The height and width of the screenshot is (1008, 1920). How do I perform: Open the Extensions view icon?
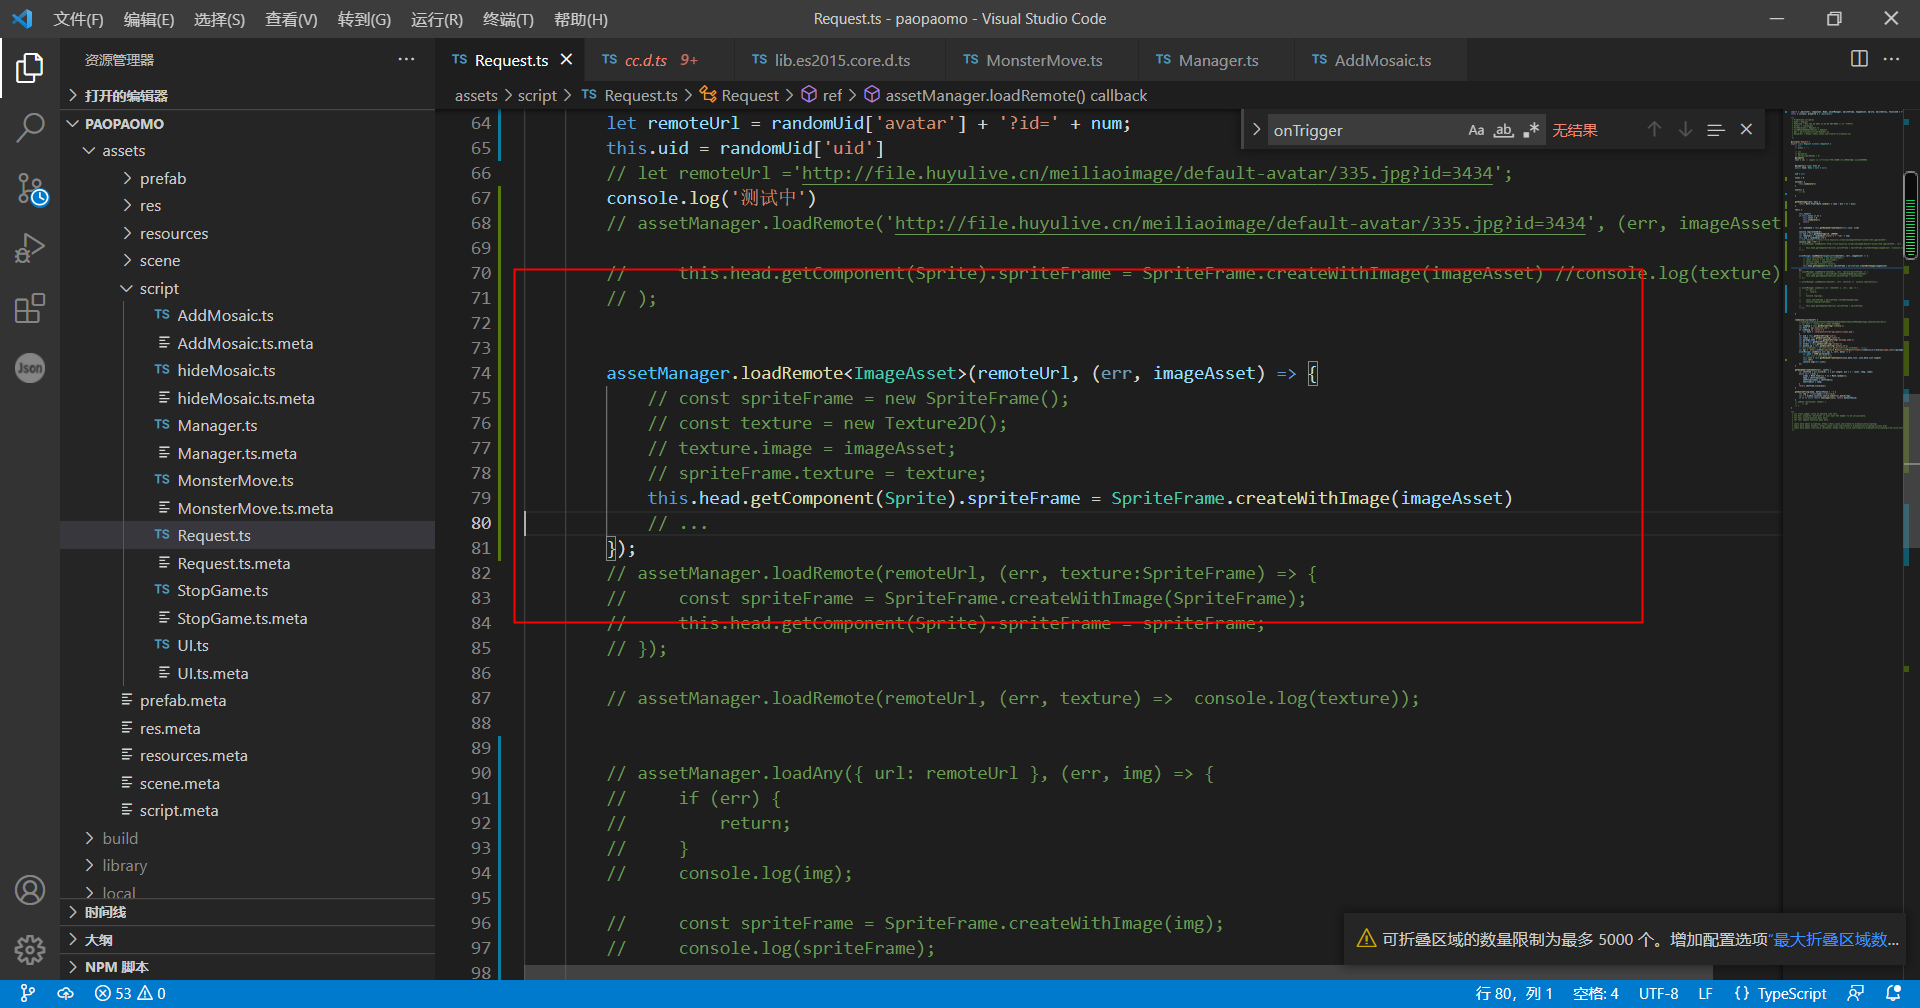pos(30,308)
